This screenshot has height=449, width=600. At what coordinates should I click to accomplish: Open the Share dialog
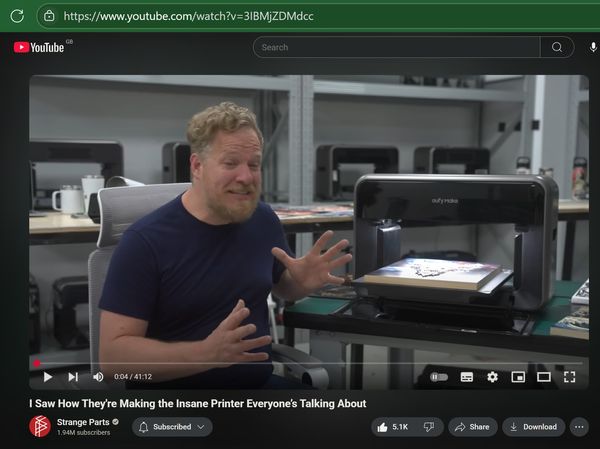point(473,427)
